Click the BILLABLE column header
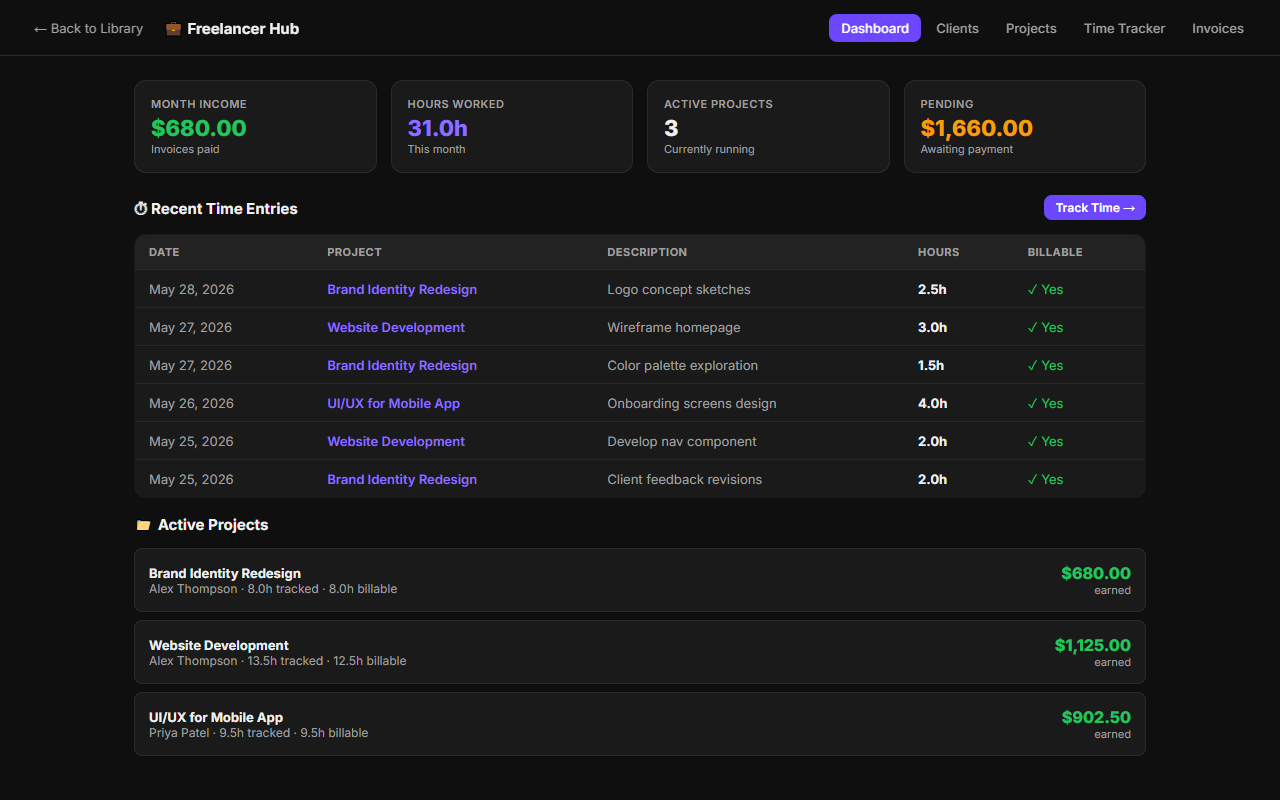This screenshot has height=800, width=1280. (x=1055, y=252)
